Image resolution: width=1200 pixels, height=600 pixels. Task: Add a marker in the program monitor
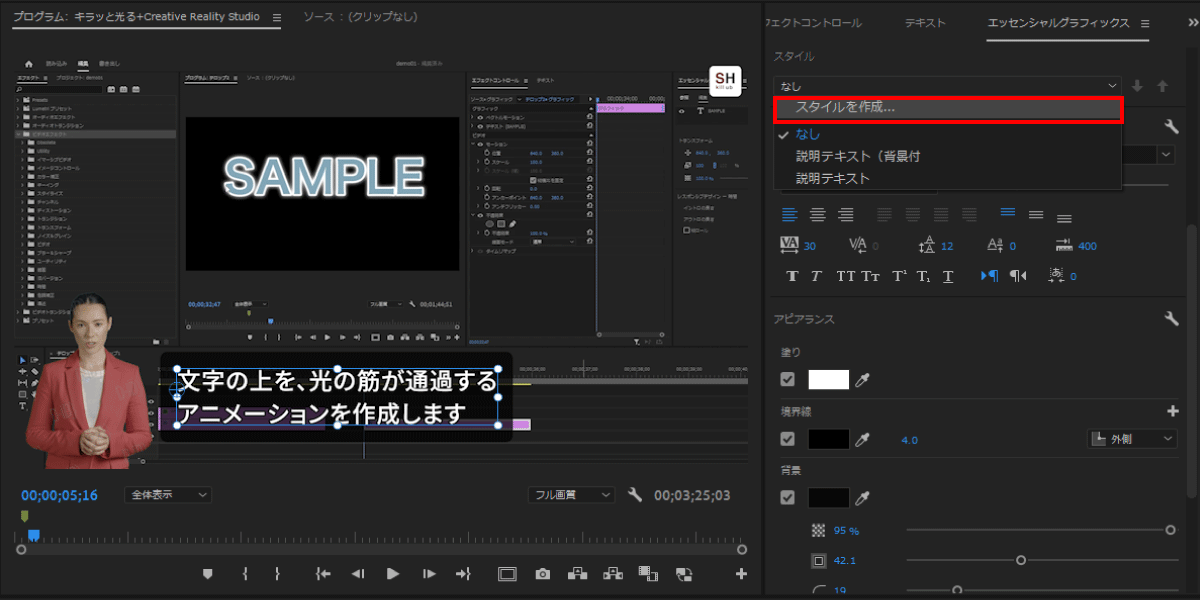pyautogui.click(x=207, y=573)
